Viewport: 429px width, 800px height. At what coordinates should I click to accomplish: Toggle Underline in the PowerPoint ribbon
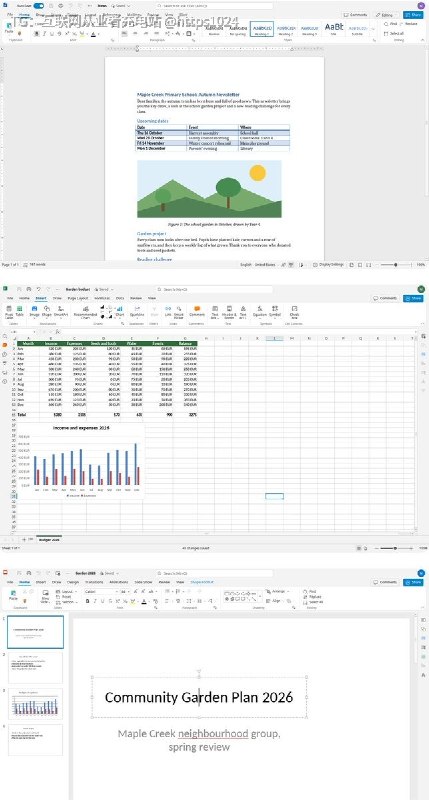pos(102,601)
